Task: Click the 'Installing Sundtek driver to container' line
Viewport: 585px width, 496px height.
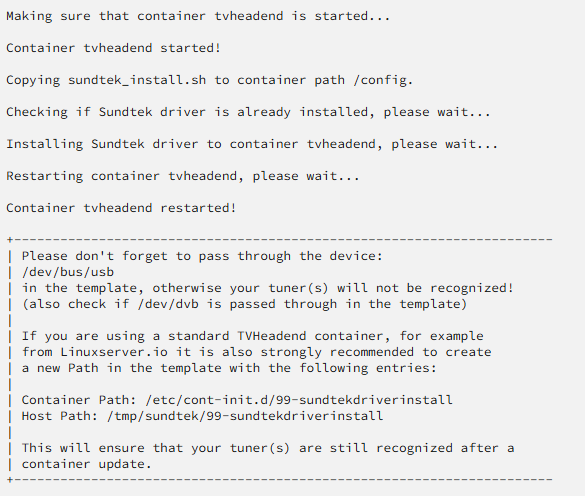Action: [x=252, y=144]
